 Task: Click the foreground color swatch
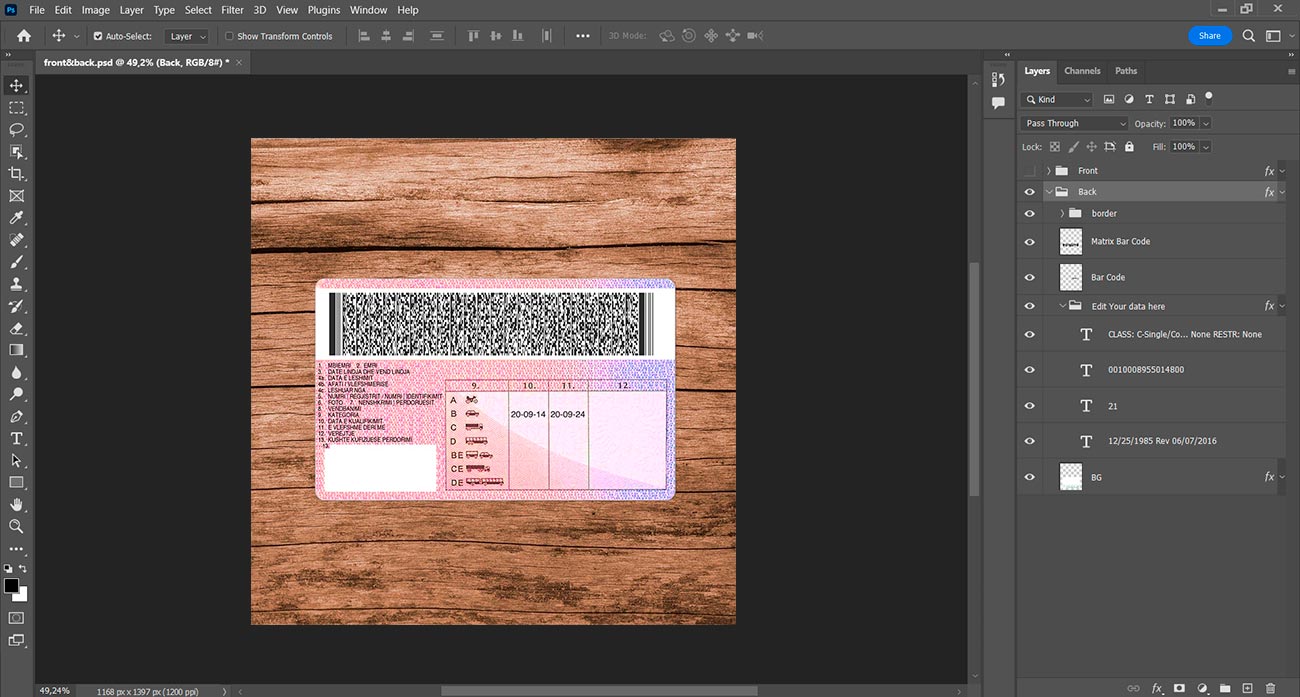[x=11, y=586]
